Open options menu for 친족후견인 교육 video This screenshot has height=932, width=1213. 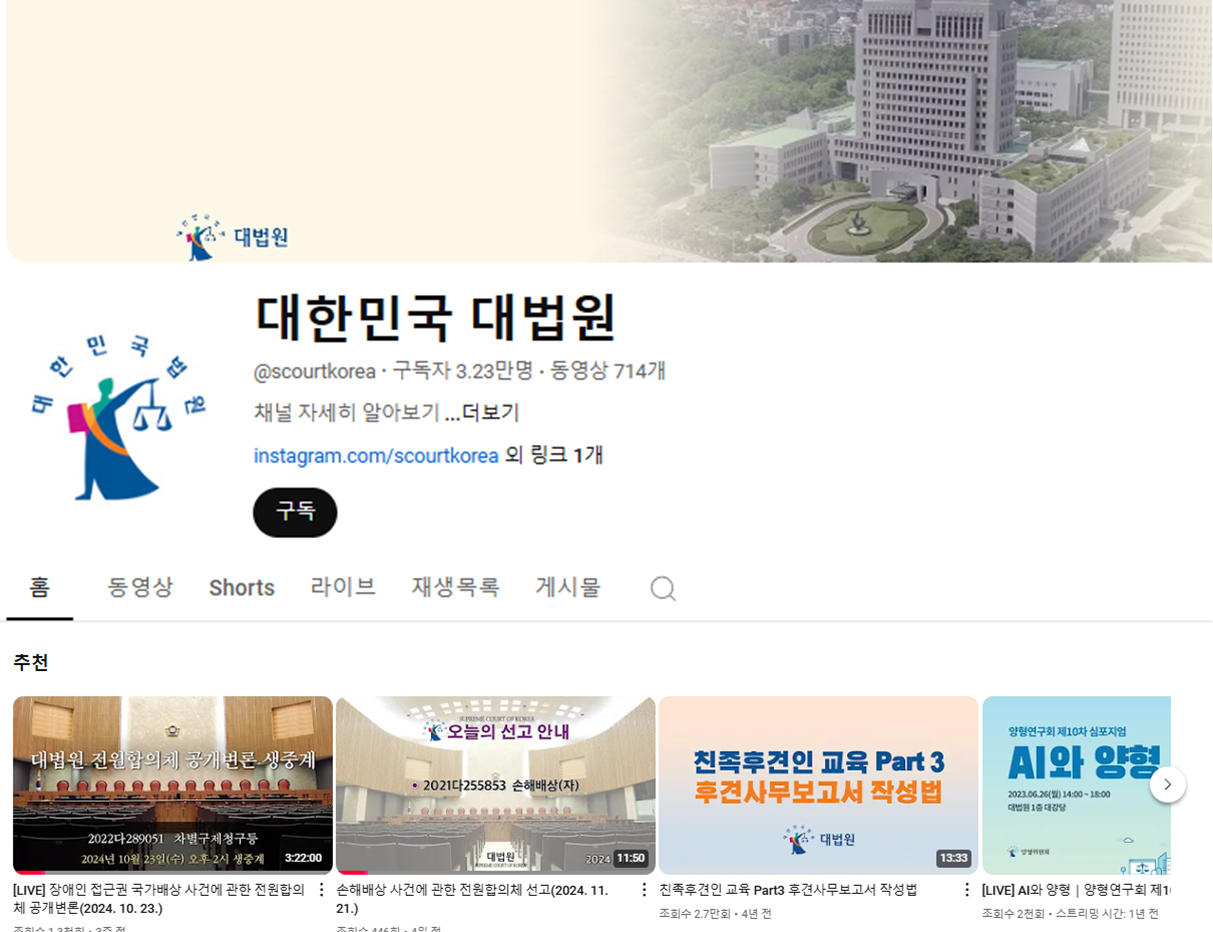(x=967, y=890)
